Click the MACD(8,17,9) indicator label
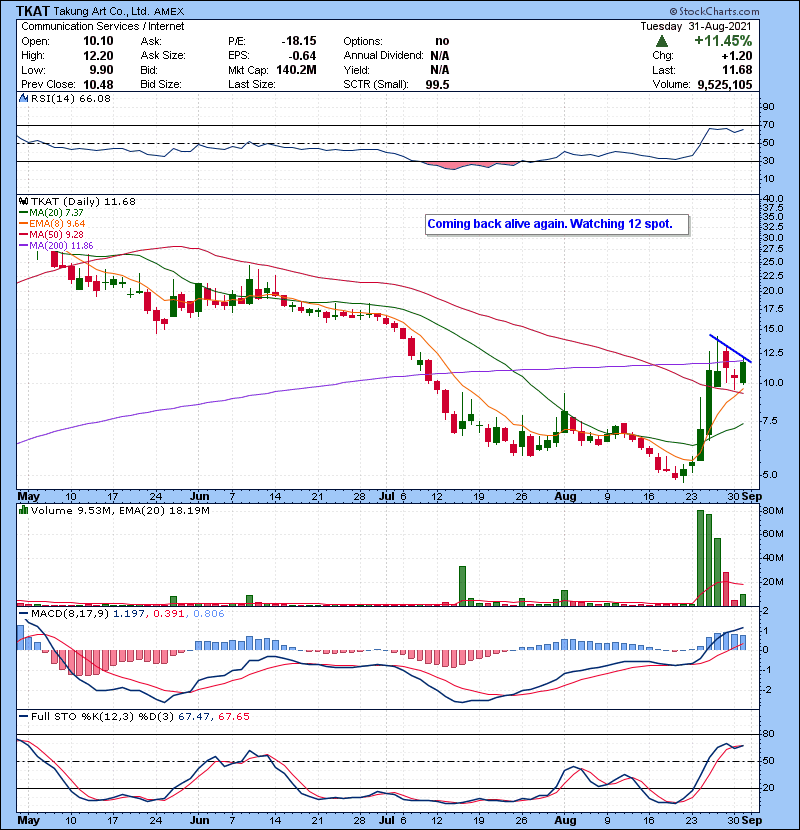Image resolution: width=800 pixels, height=830 pixels. [x=71, y=614]
